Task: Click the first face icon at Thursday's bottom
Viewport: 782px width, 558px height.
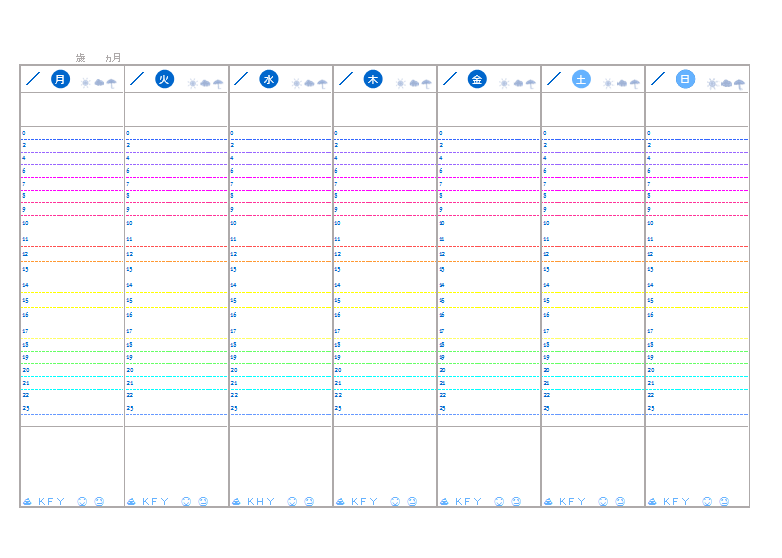Action: click(395, 502)
